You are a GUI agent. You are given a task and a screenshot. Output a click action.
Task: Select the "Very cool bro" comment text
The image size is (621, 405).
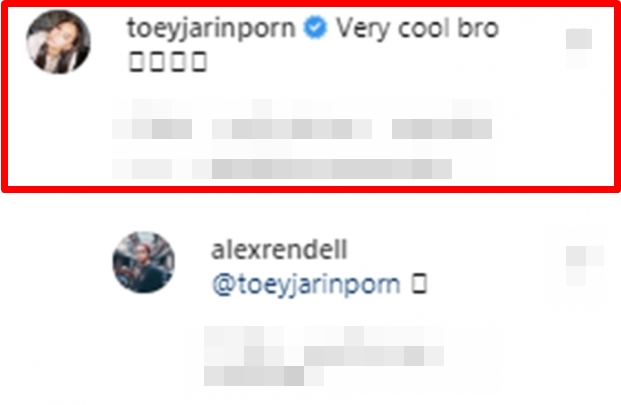coord(417,29)
